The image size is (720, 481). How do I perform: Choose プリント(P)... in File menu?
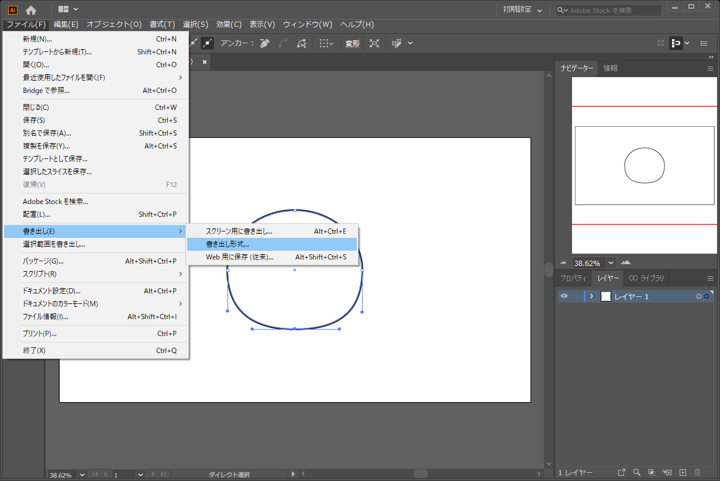click(96, 334)
